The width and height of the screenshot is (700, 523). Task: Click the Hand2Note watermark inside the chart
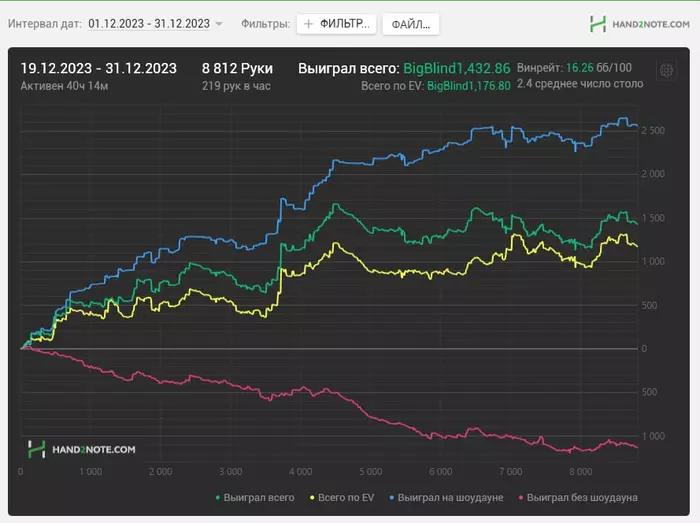tap(81, 450)
